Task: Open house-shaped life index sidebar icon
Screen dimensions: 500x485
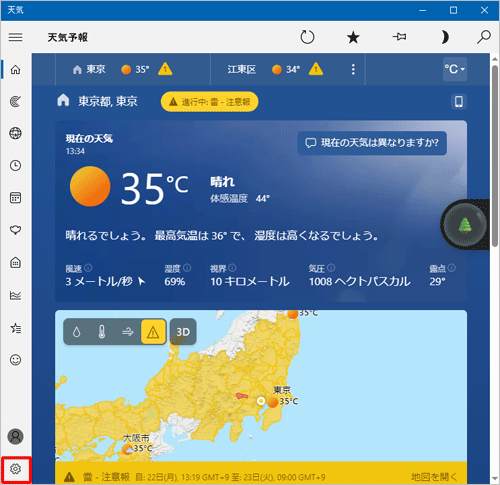Action: (16, 263)
